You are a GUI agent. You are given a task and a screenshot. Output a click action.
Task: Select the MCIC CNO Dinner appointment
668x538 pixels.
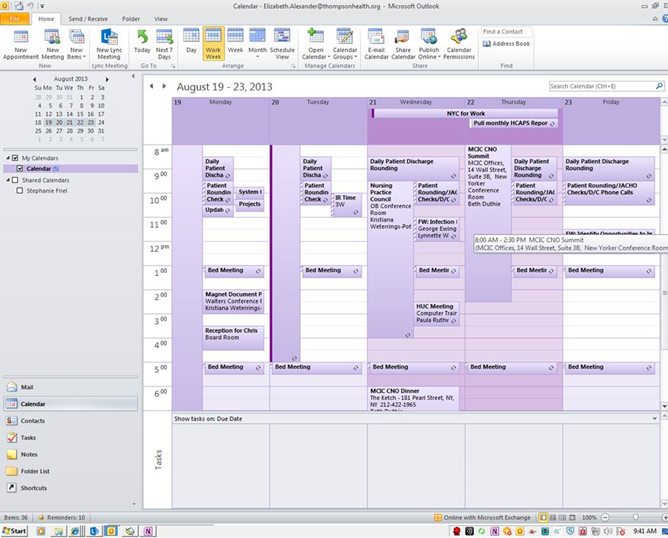(x=413, y=399)
